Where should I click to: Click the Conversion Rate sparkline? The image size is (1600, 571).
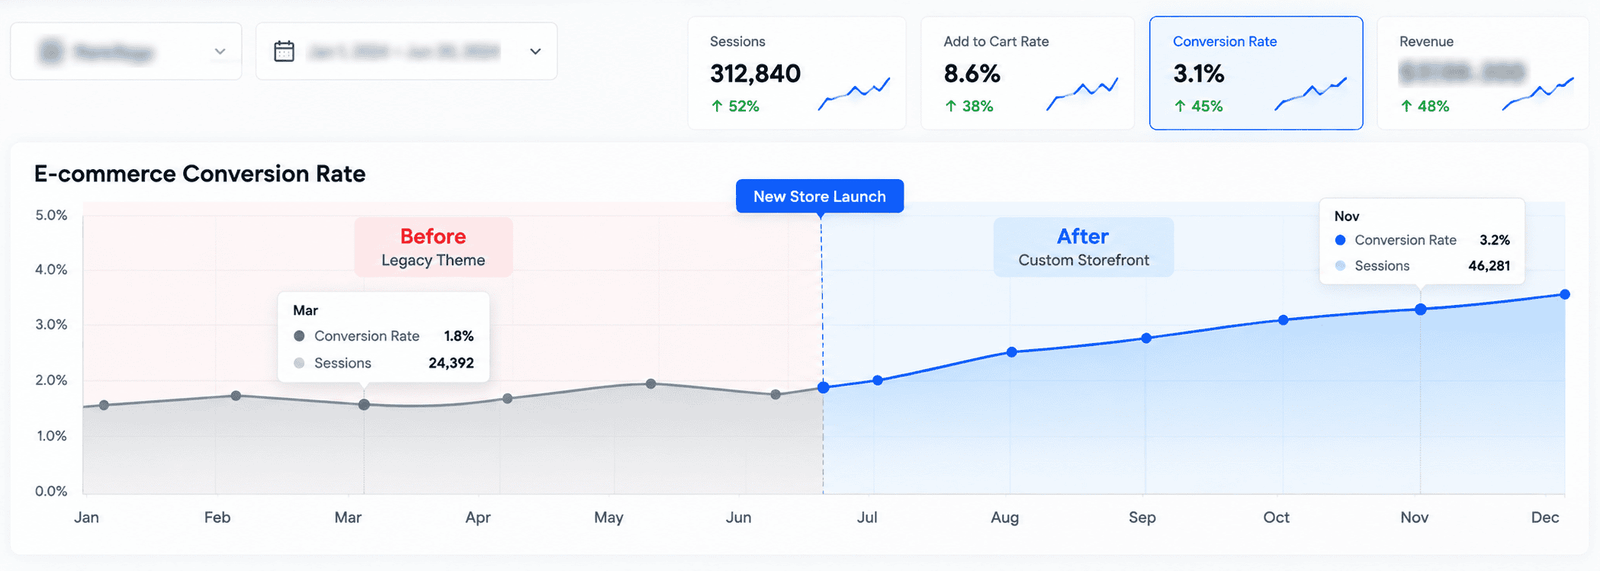click(x=1311, y=93)
